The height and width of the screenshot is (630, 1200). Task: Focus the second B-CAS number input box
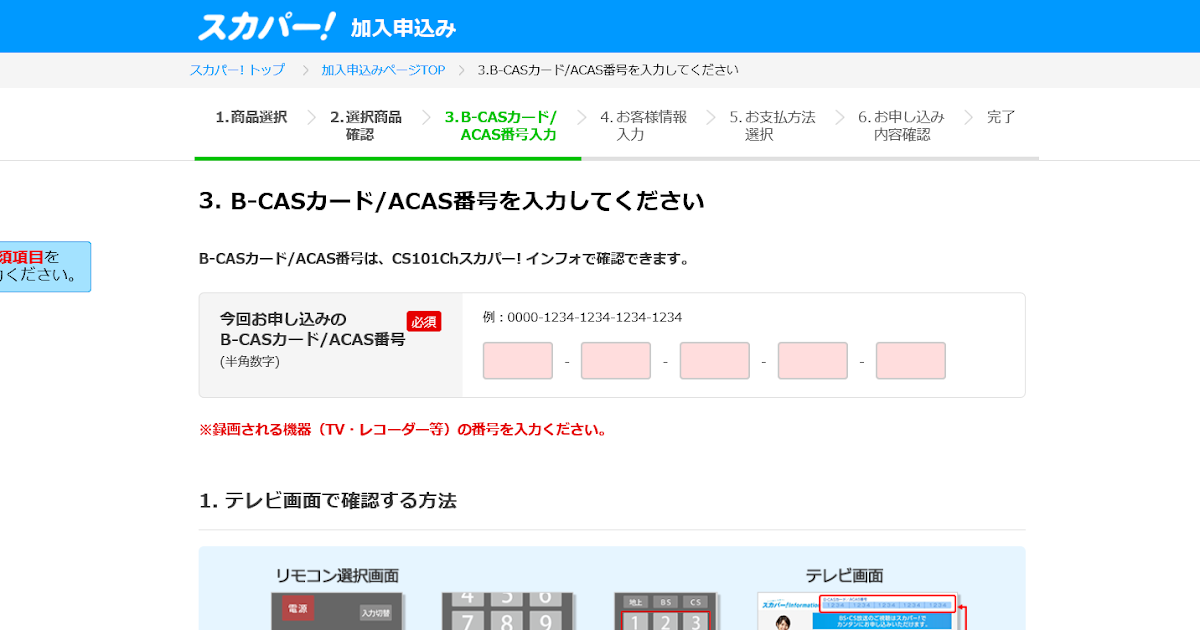616,361
